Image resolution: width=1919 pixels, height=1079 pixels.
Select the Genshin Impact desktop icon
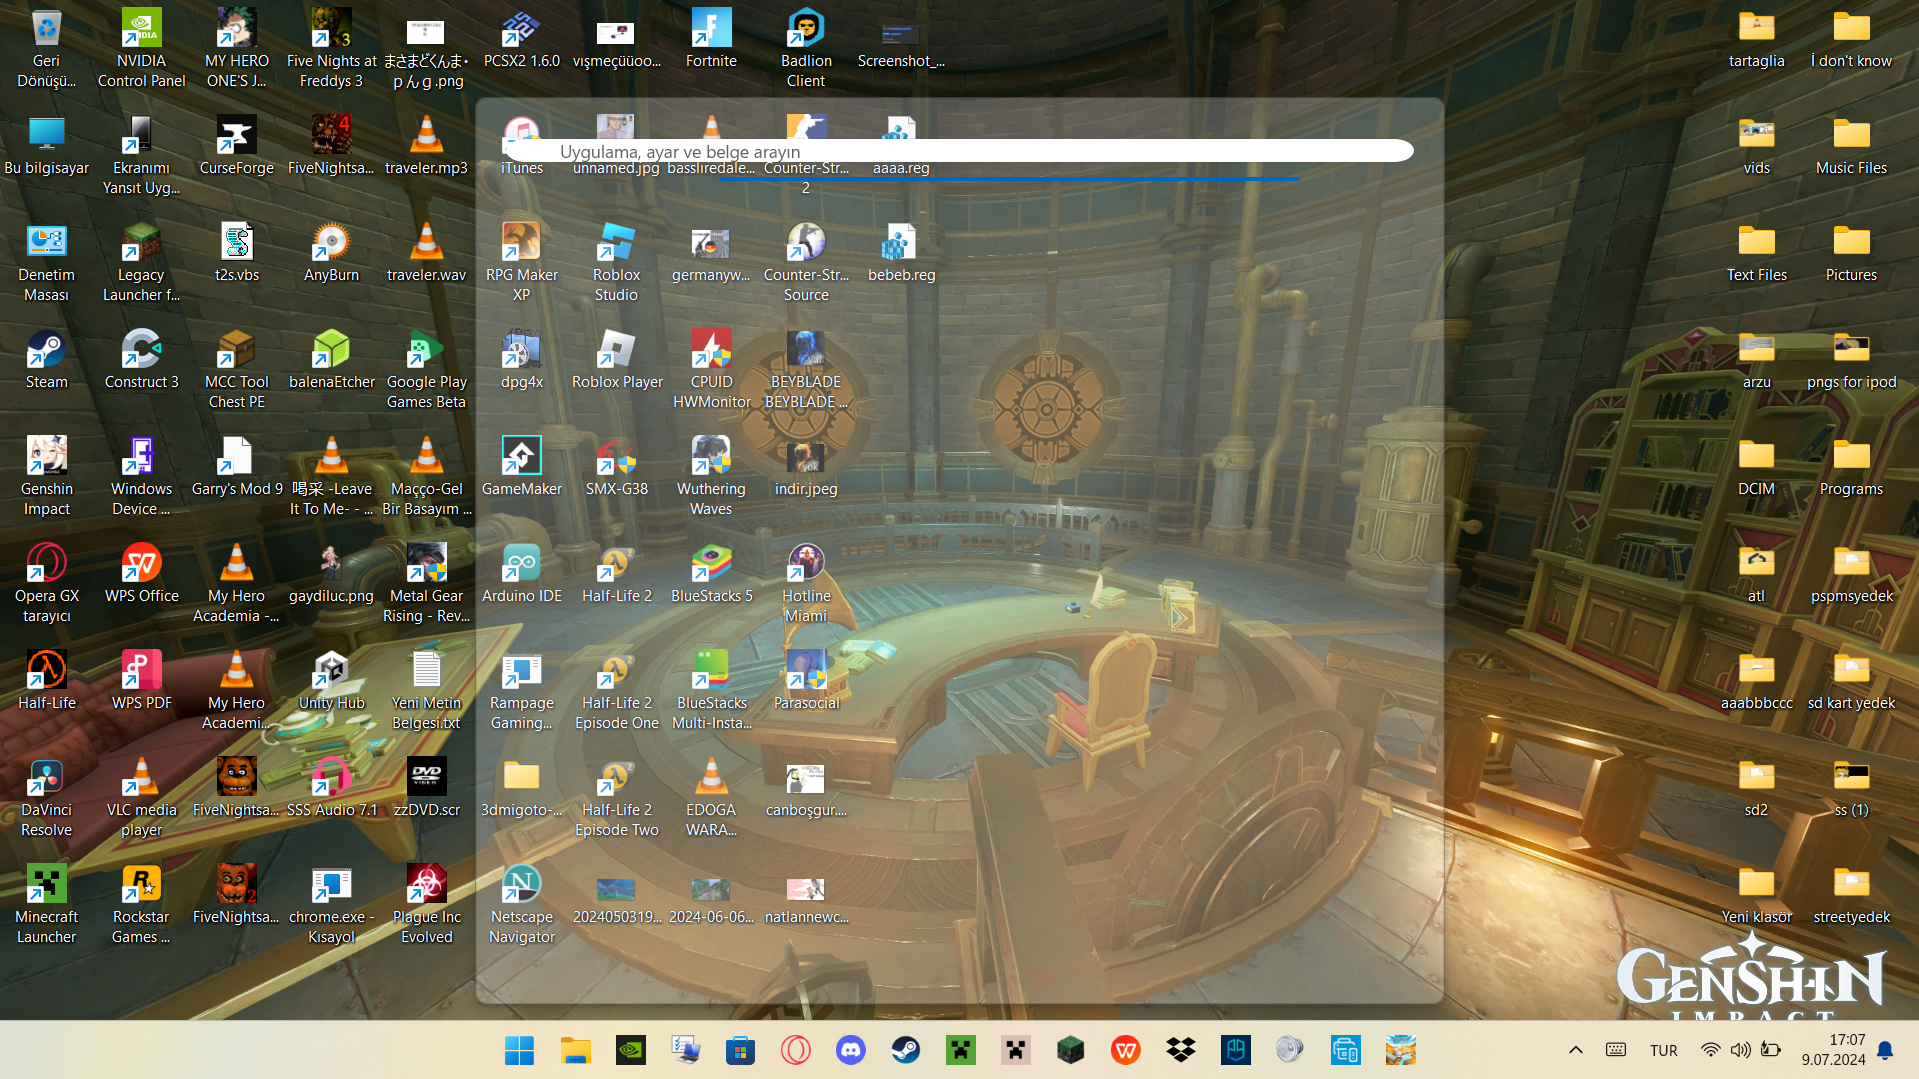(46, 476)
